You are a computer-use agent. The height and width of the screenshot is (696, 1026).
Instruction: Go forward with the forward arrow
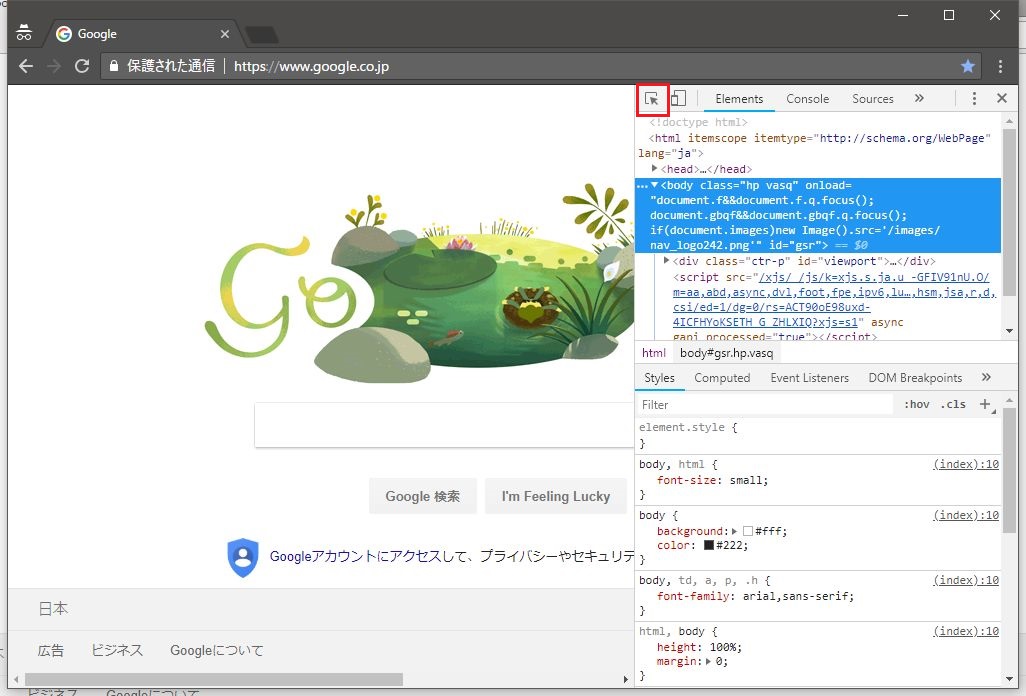[x=54, y=66]
